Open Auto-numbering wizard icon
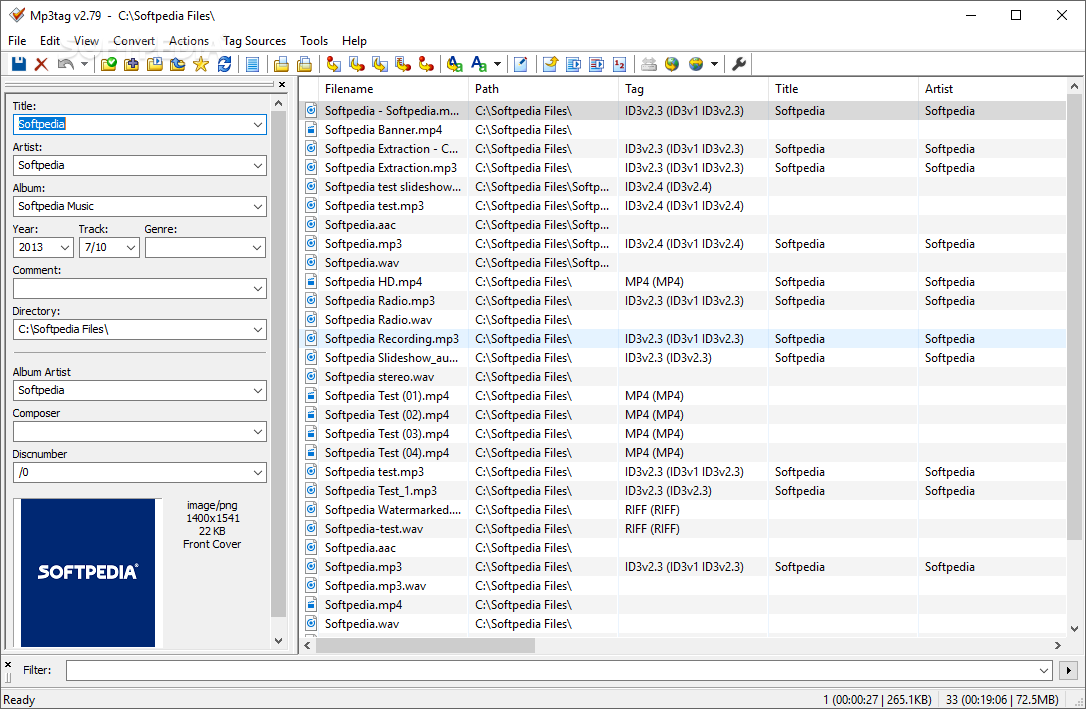 (620, 64)
